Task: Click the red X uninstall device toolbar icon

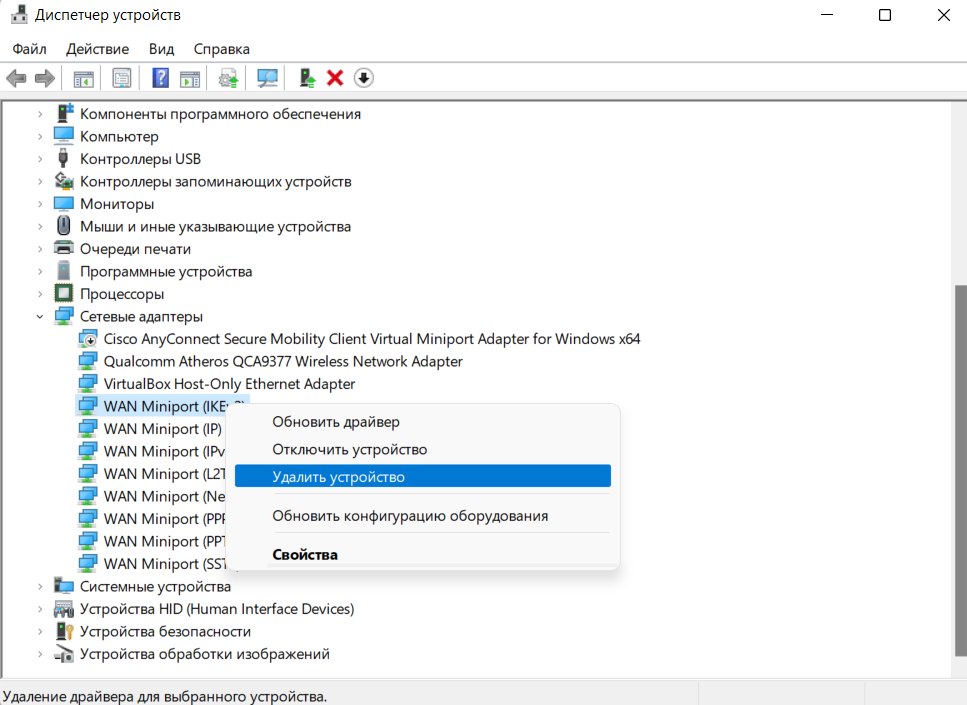Action: pyautogui.click(x=335, y=78)
